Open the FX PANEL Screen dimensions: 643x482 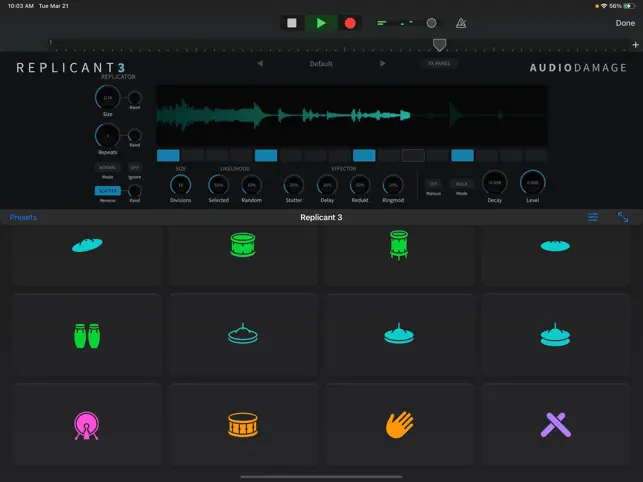[x=439, y=64]
